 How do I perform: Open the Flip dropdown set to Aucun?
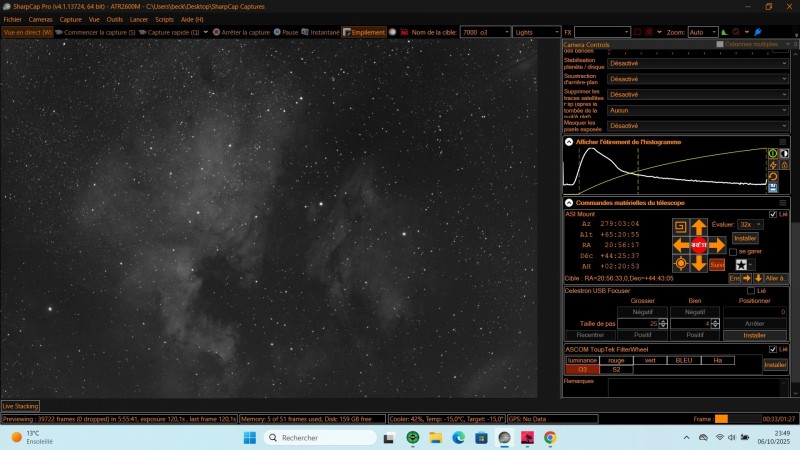[698, 110]
